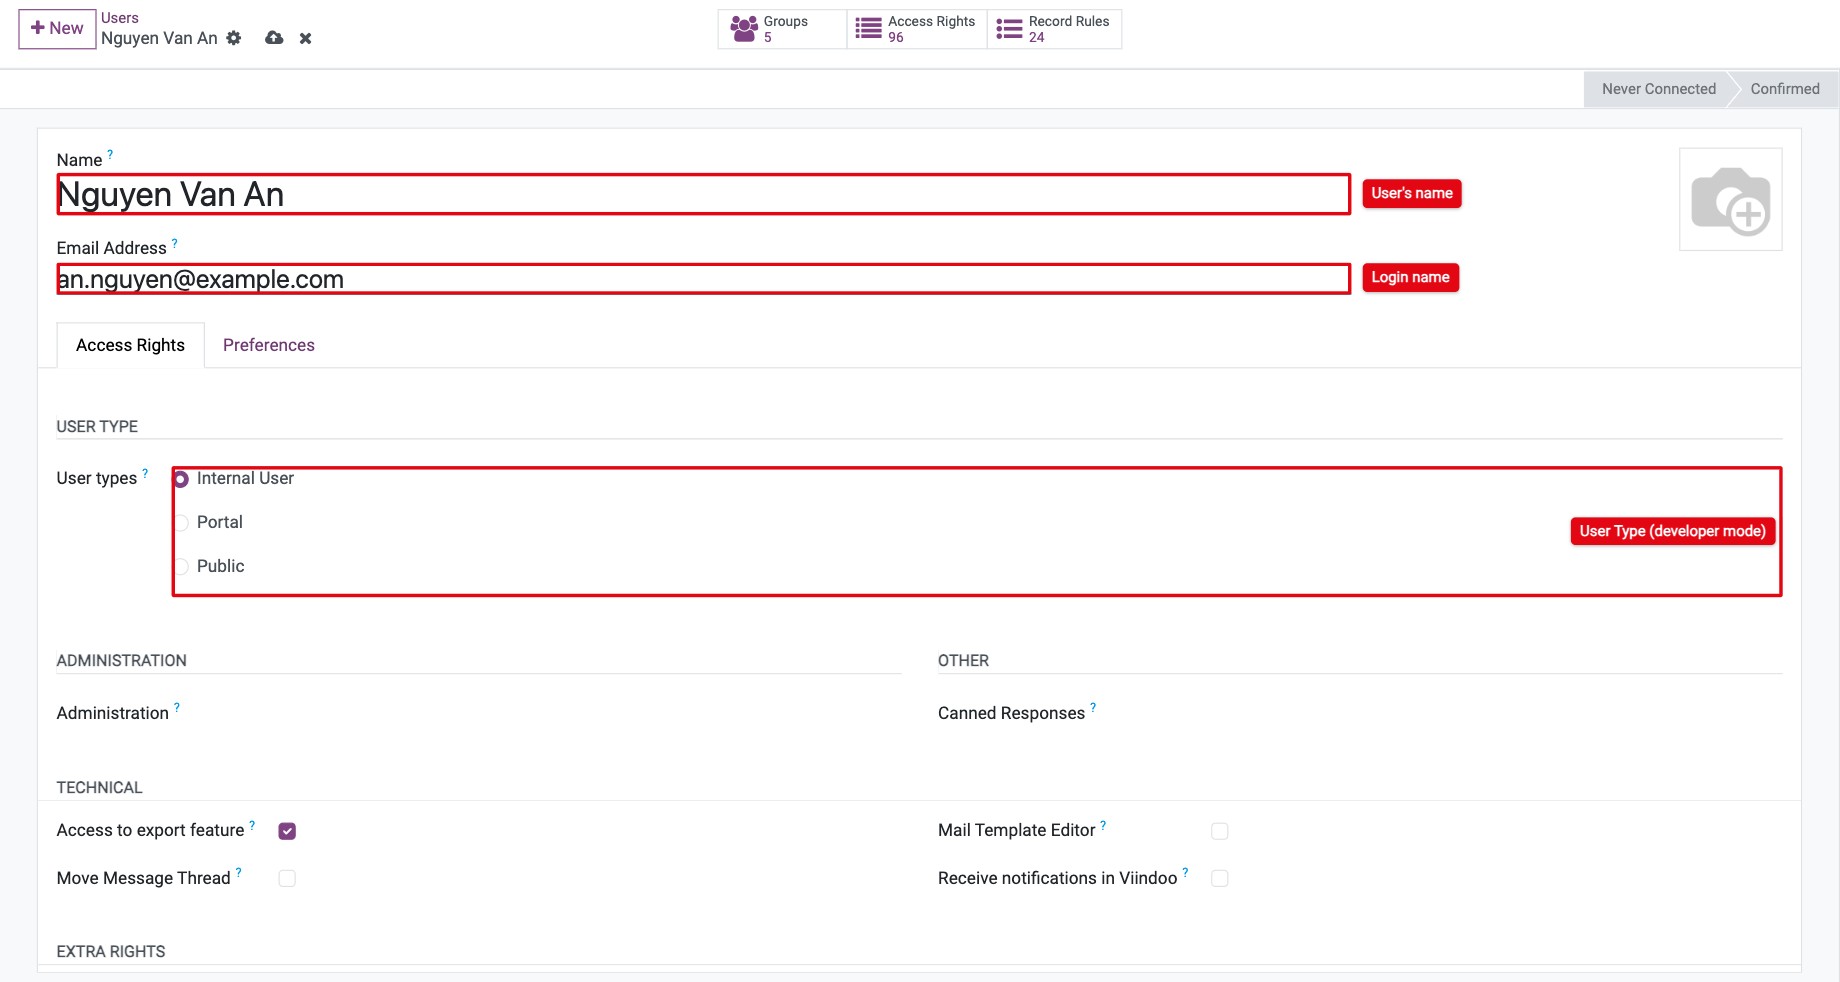Switch to the Preferences tab
Image resolution: width=1840 pixels, height=982 pixels.
coord(269,345)
